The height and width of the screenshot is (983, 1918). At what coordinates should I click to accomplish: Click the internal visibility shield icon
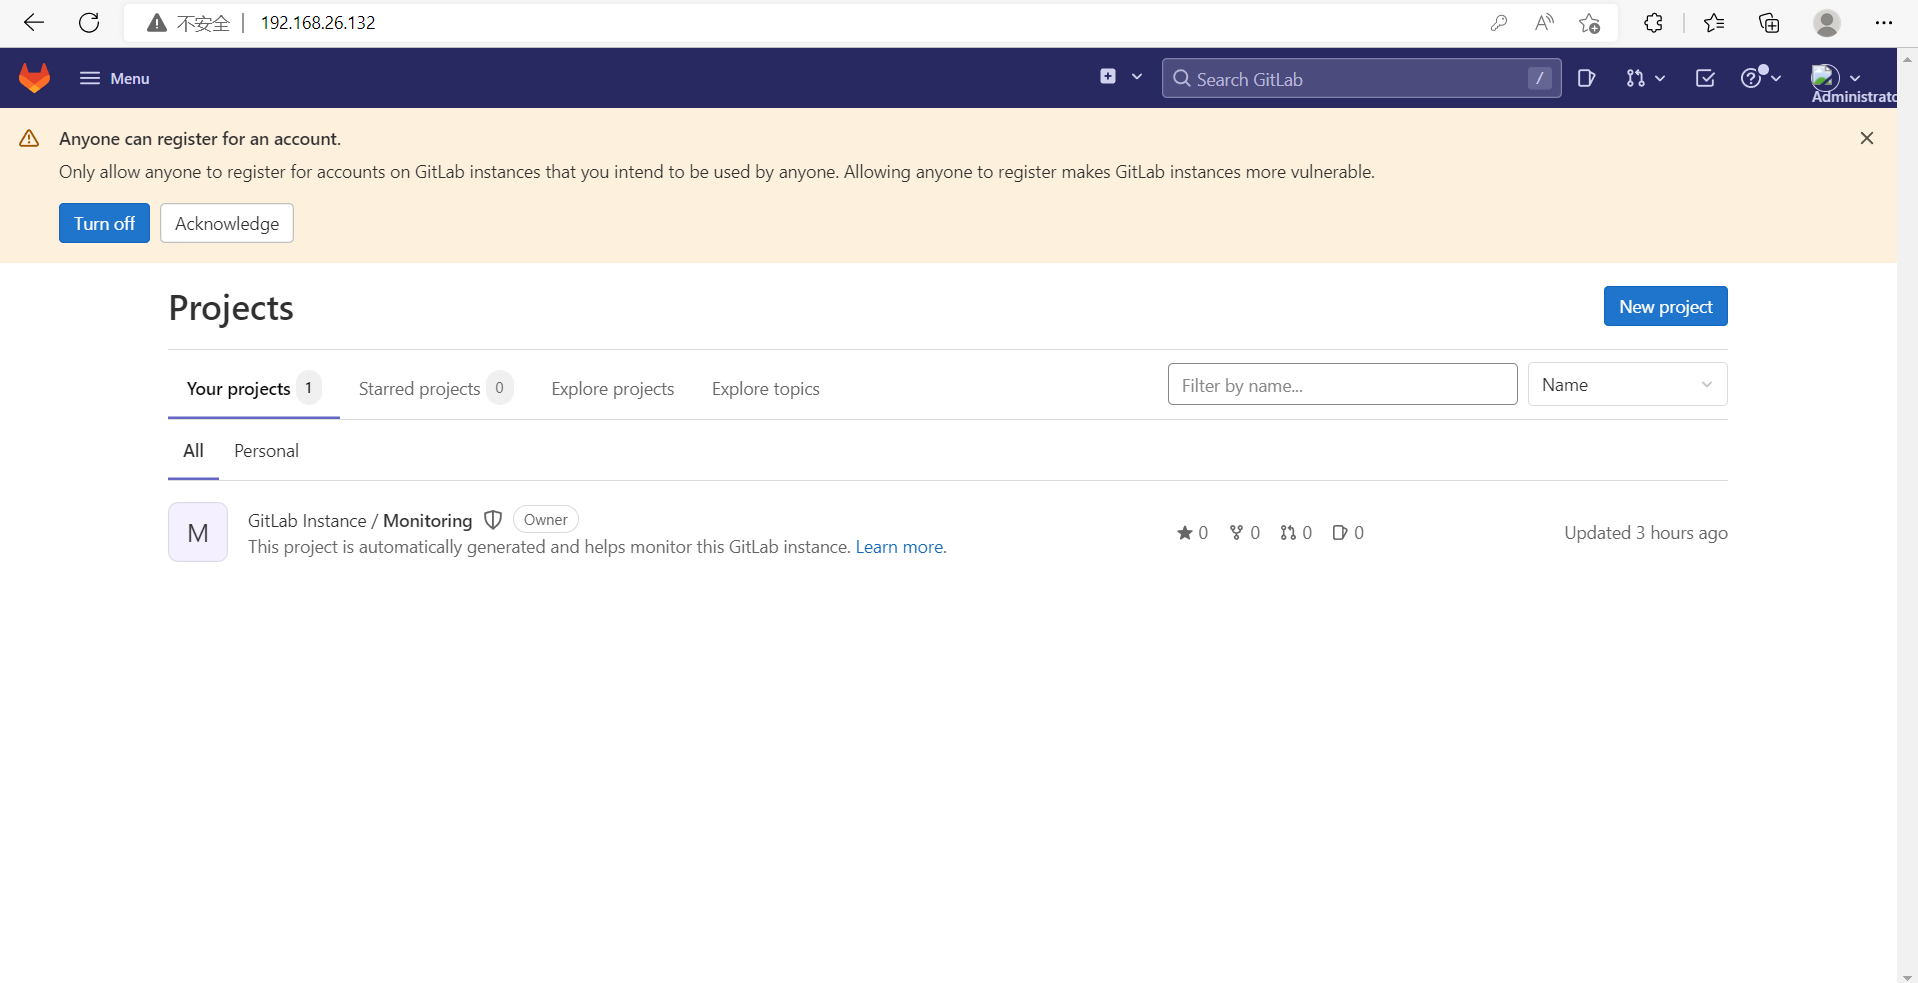(493, 520)
